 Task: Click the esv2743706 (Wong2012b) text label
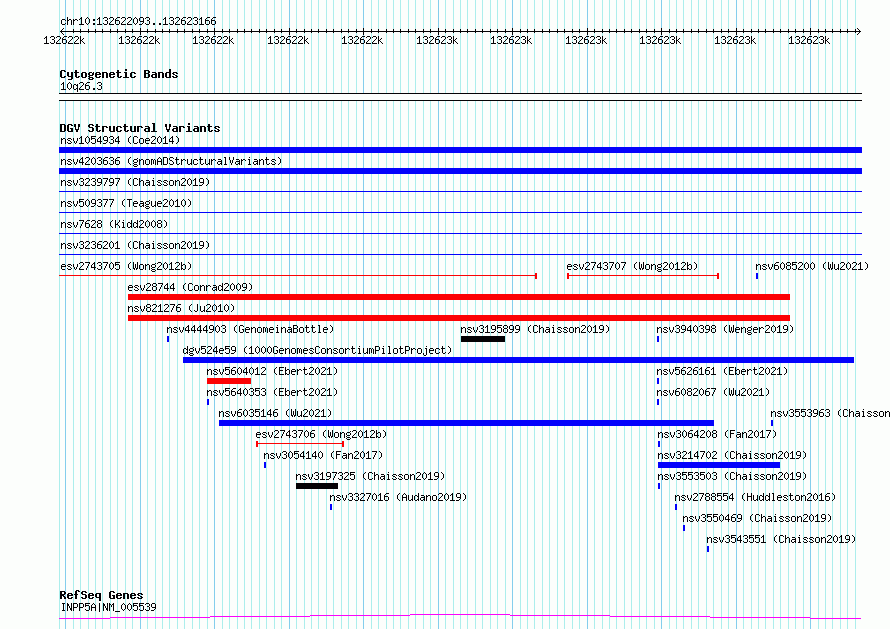(x=321, y=434)
